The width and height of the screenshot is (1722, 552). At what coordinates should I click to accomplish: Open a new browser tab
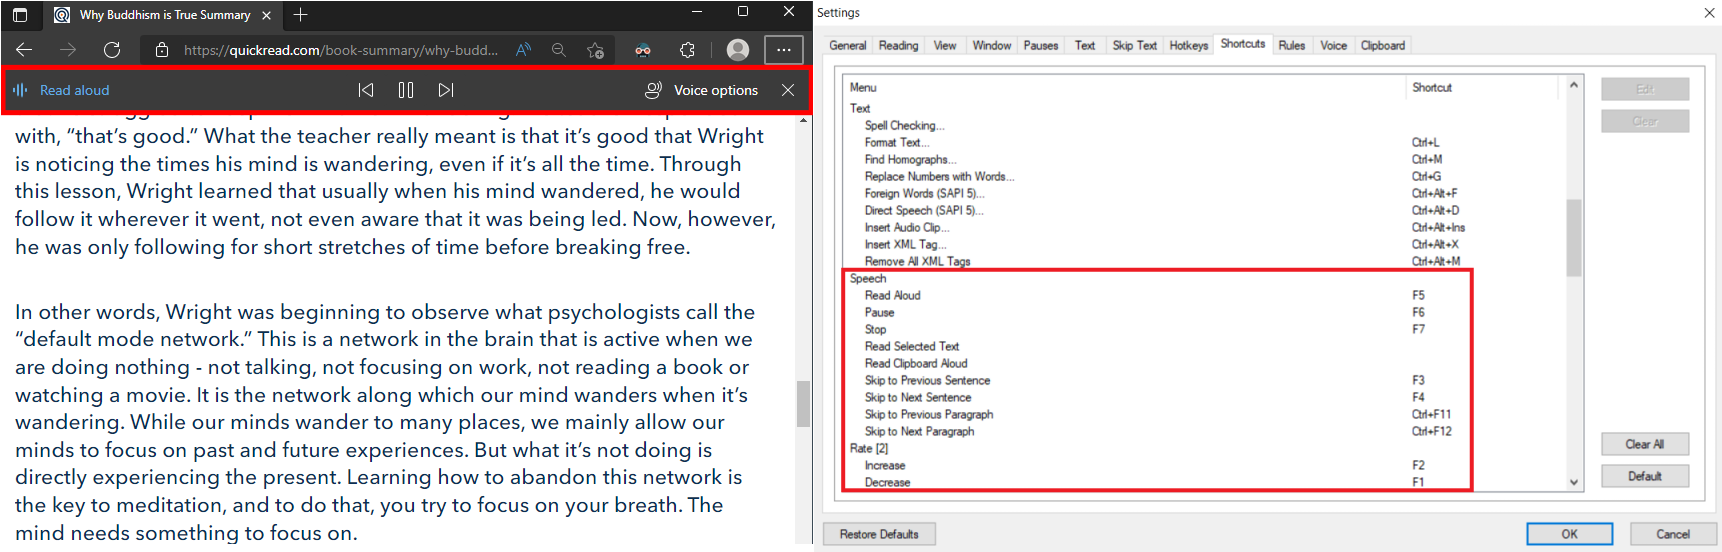coord(301,15)
